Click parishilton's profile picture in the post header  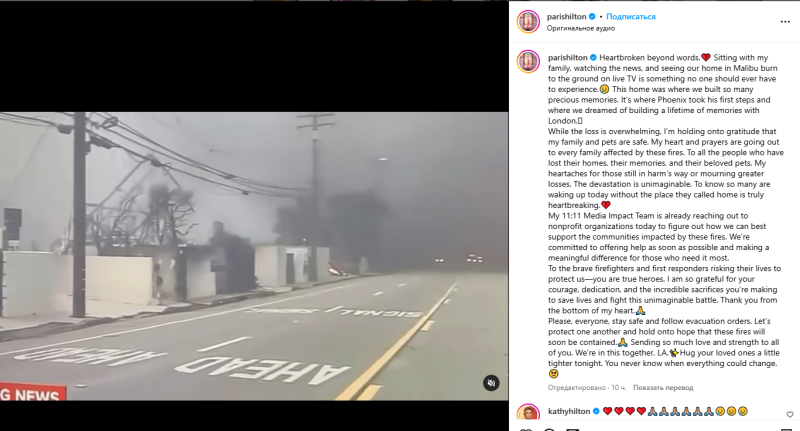528,22
